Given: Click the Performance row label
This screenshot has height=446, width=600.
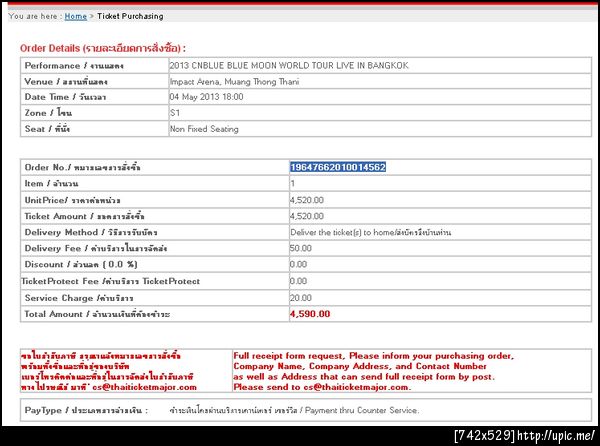Looking at the screenshot, I should (x=74, y=66).
